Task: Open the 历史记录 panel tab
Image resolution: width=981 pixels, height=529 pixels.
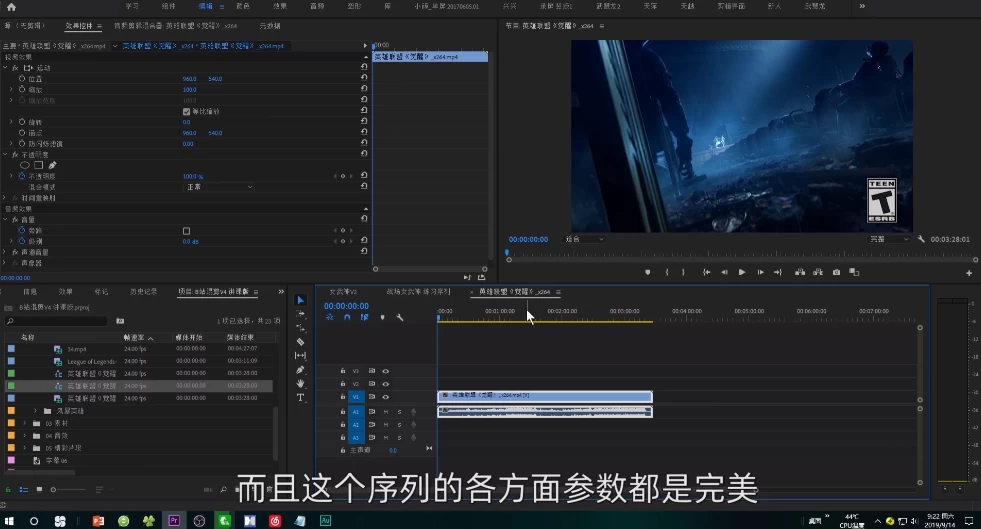Action: click(143, 292)
